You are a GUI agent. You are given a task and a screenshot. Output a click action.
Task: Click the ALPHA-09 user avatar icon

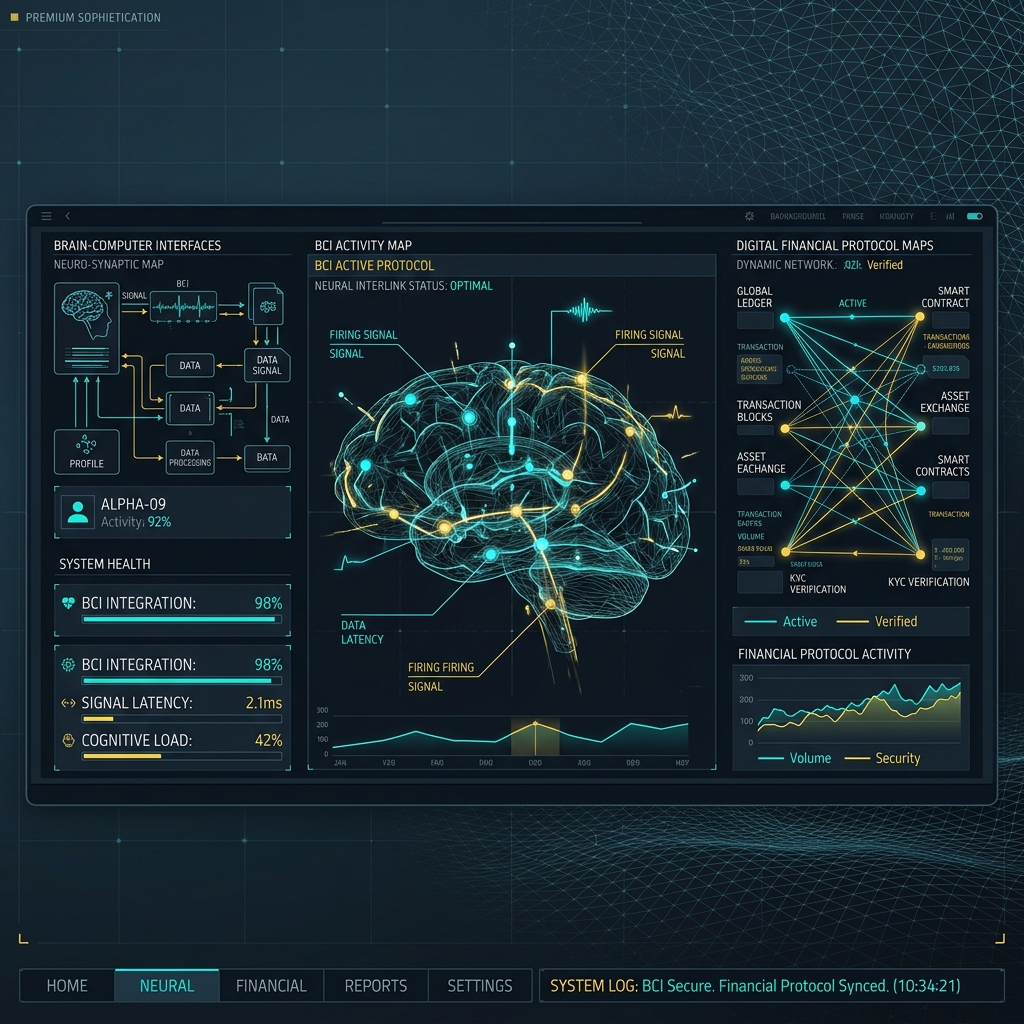[x=78, y=511]
